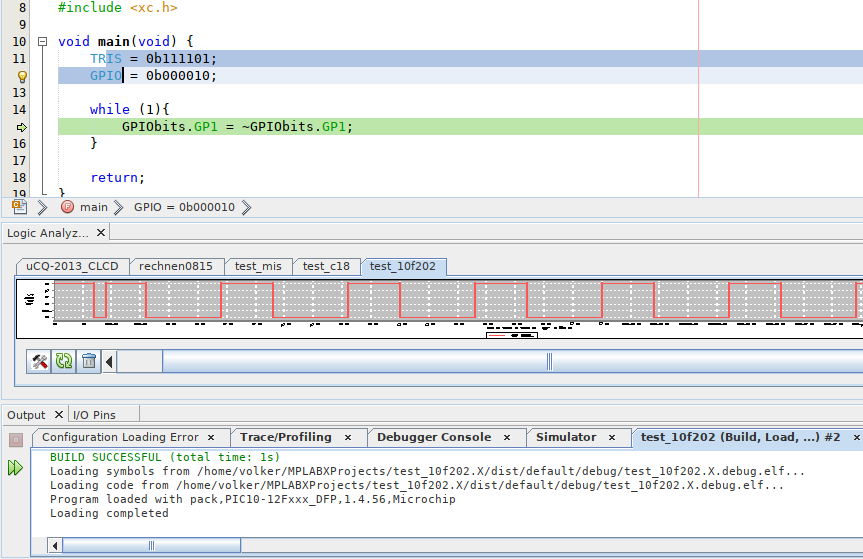Viewport: 863px width, 559px height.
Task: Click logic analyzer scroll-left arrow
Action: pos(109,361)
